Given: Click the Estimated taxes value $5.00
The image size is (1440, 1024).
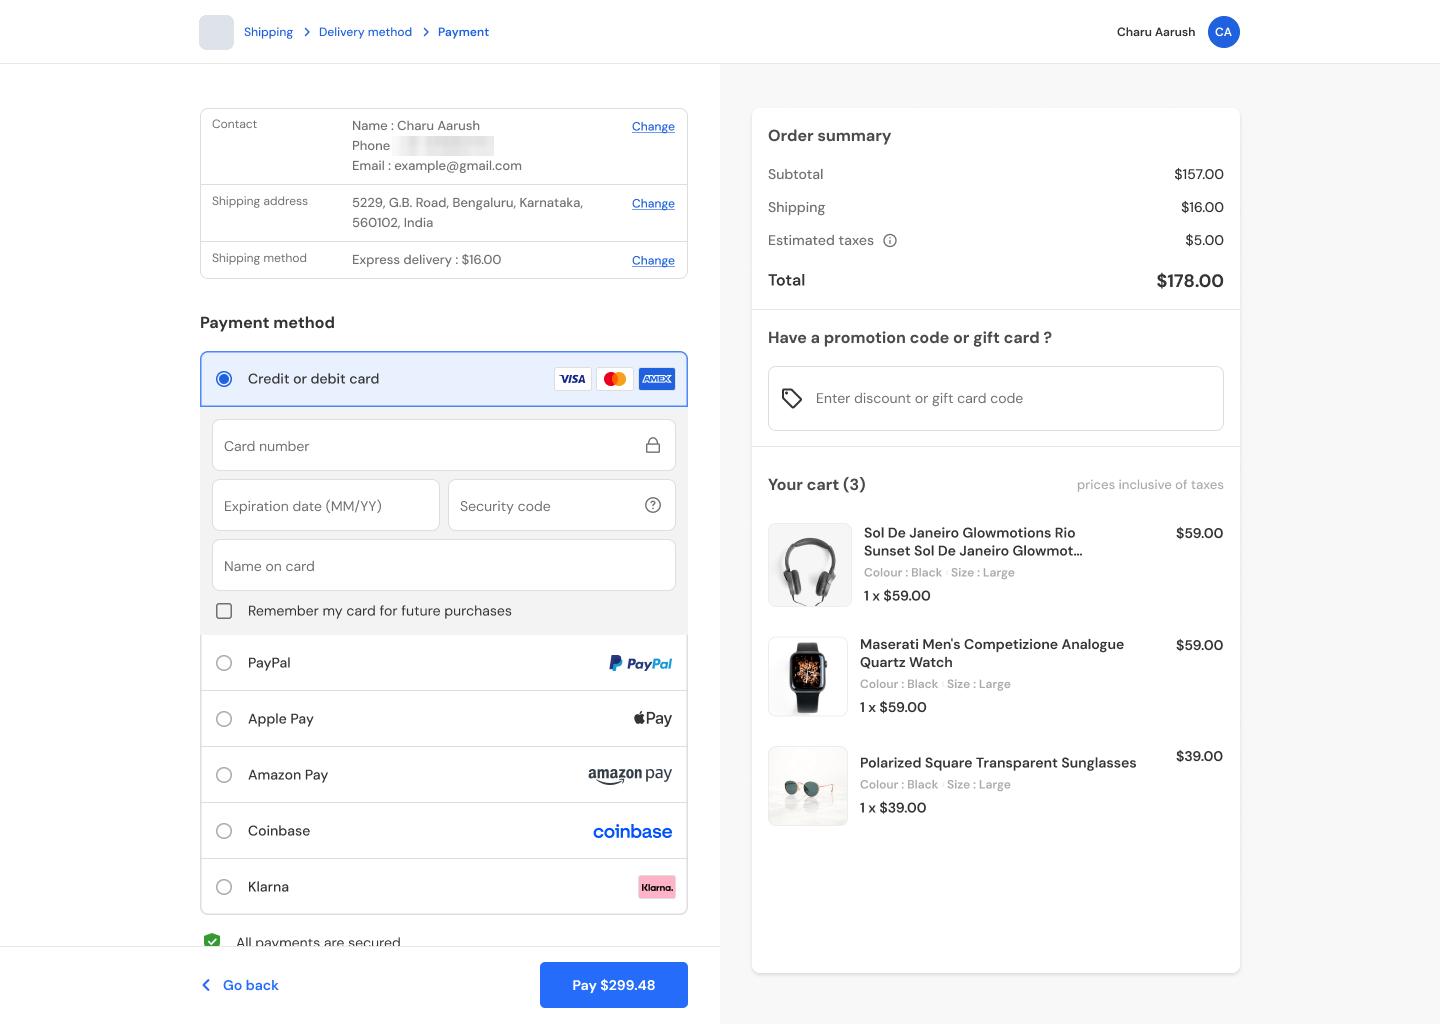Looking at the screenshot, I should tap(1205, 240).
